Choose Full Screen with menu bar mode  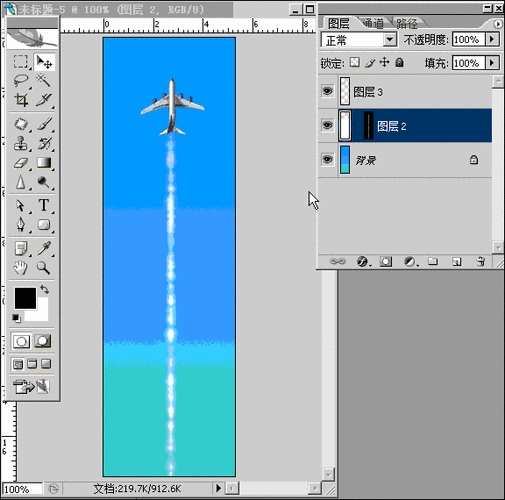pos(32,364)
